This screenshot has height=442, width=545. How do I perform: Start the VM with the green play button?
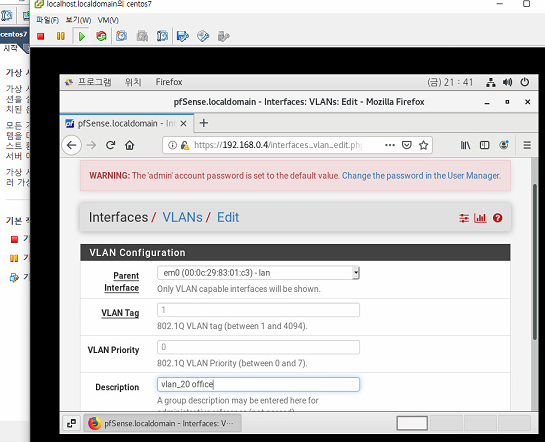(x=82, y=36)
